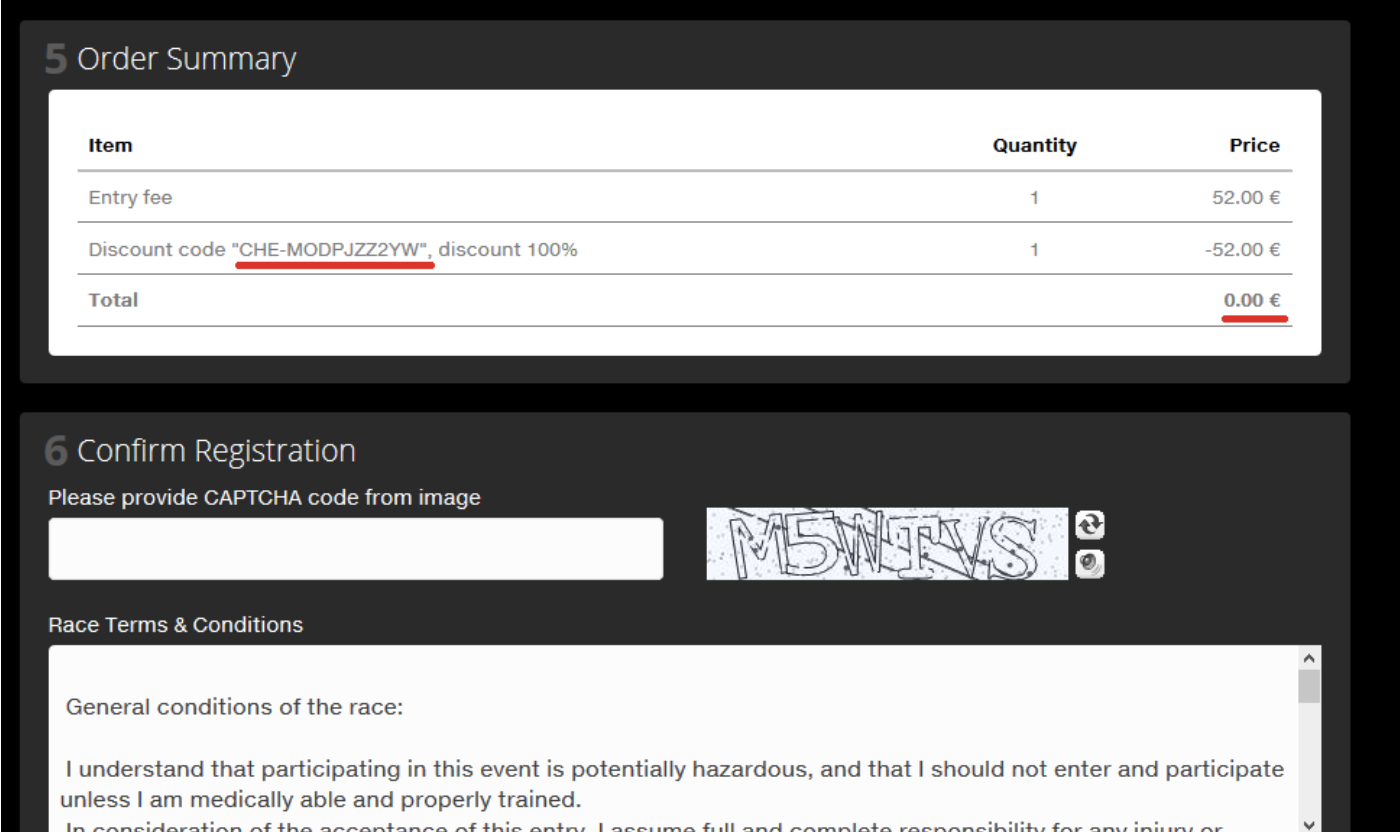Click the 'Race Terms & Conditions' label
This screenshot has height=832, width=1400.
[x=175, y=625]
